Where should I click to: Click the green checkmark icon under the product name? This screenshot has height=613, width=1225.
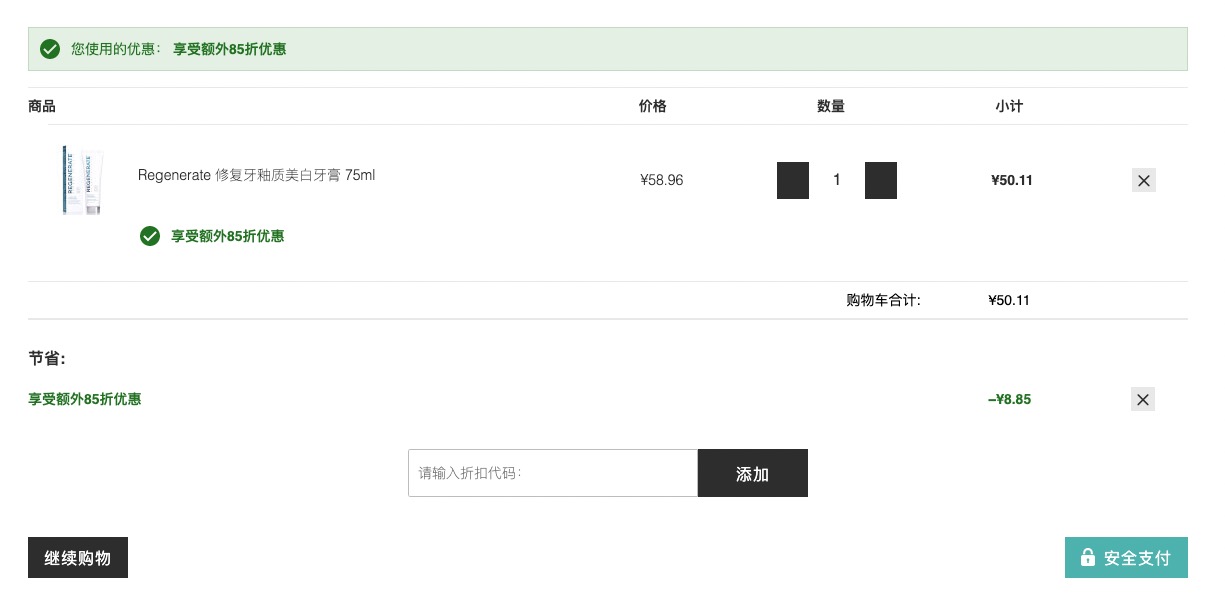pyautogui.click(x=150, y=236)
